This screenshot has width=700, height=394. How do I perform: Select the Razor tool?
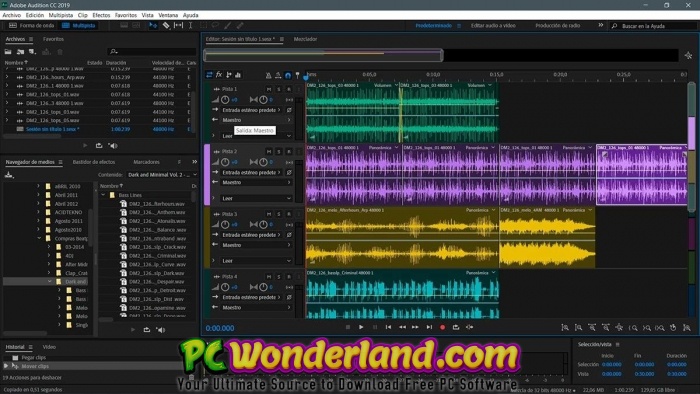coord(166,25)
